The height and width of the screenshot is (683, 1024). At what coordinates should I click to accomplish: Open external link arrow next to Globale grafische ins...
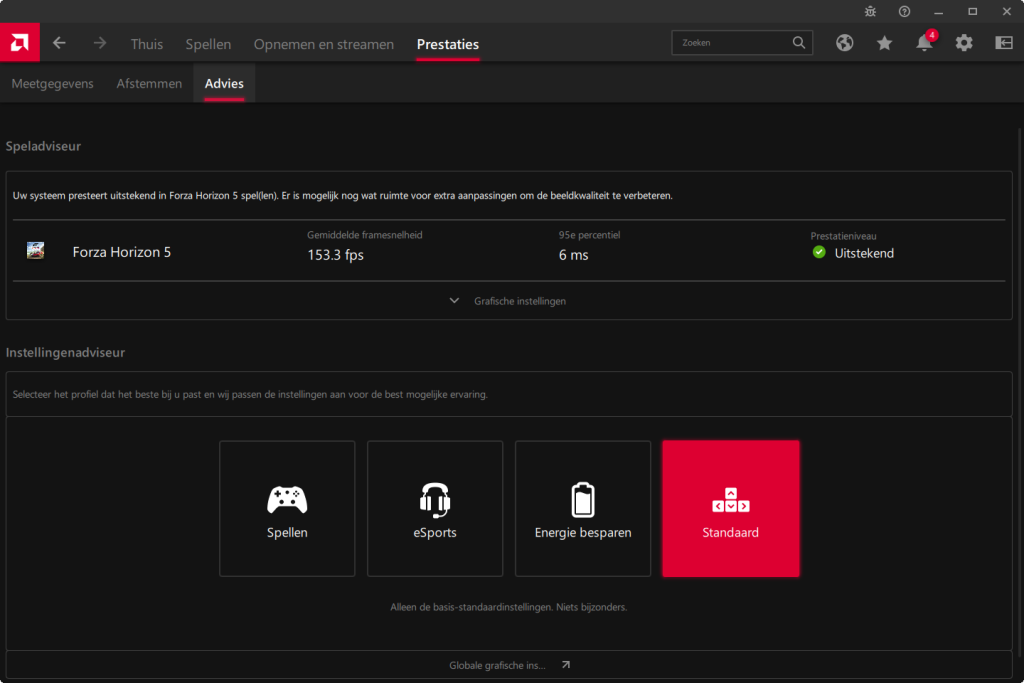click(x=566, y=665)
